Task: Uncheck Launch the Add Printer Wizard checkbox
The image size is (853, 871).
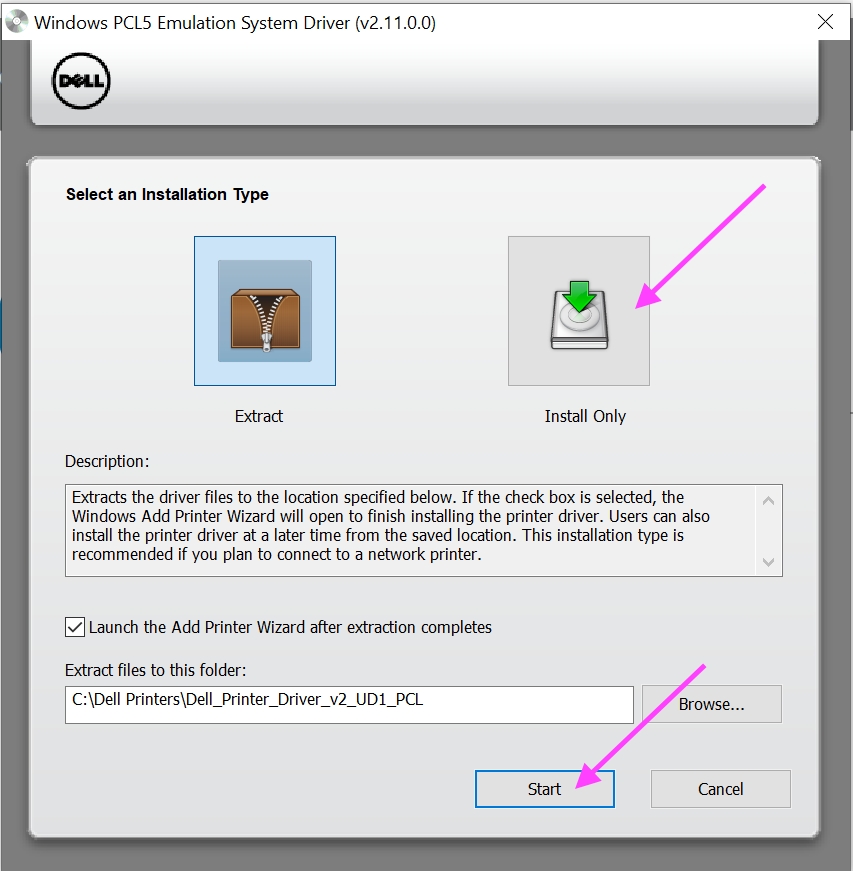Action: (75, 627)
